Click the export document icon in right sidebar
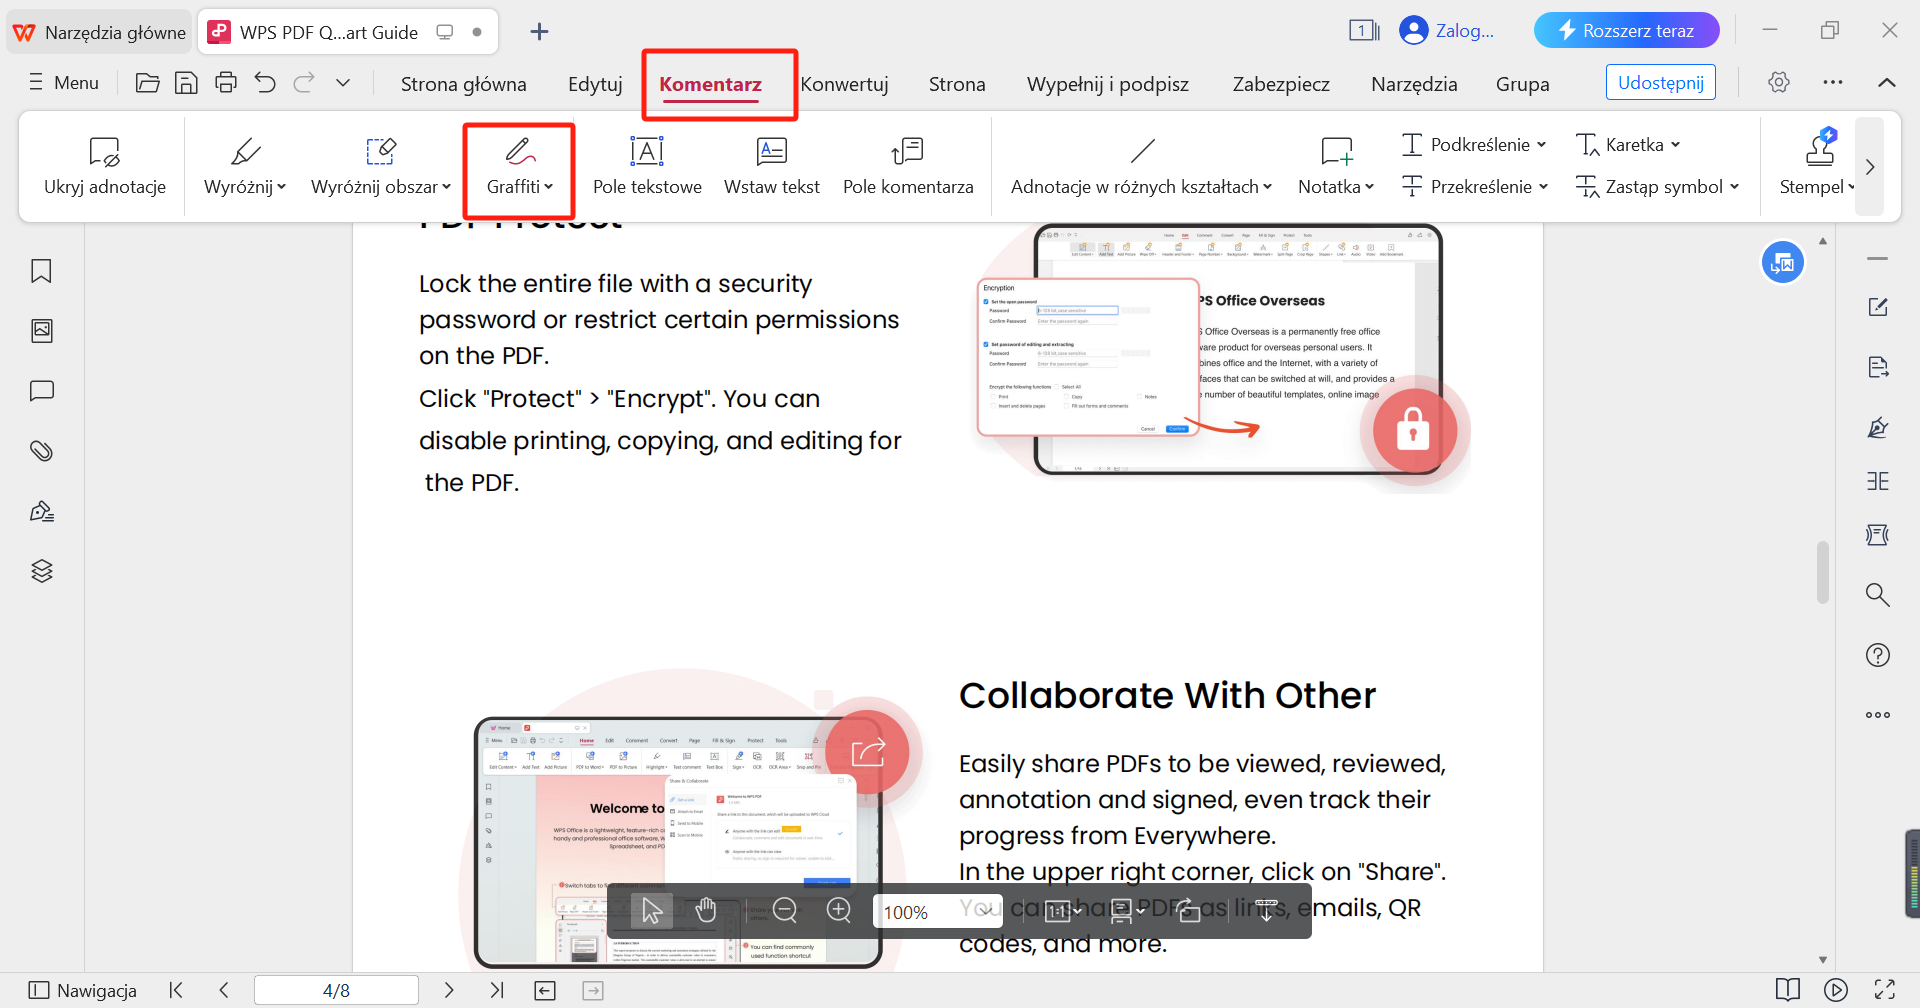This screenshot has height=1008, width=1920. tap(1878, 367)
